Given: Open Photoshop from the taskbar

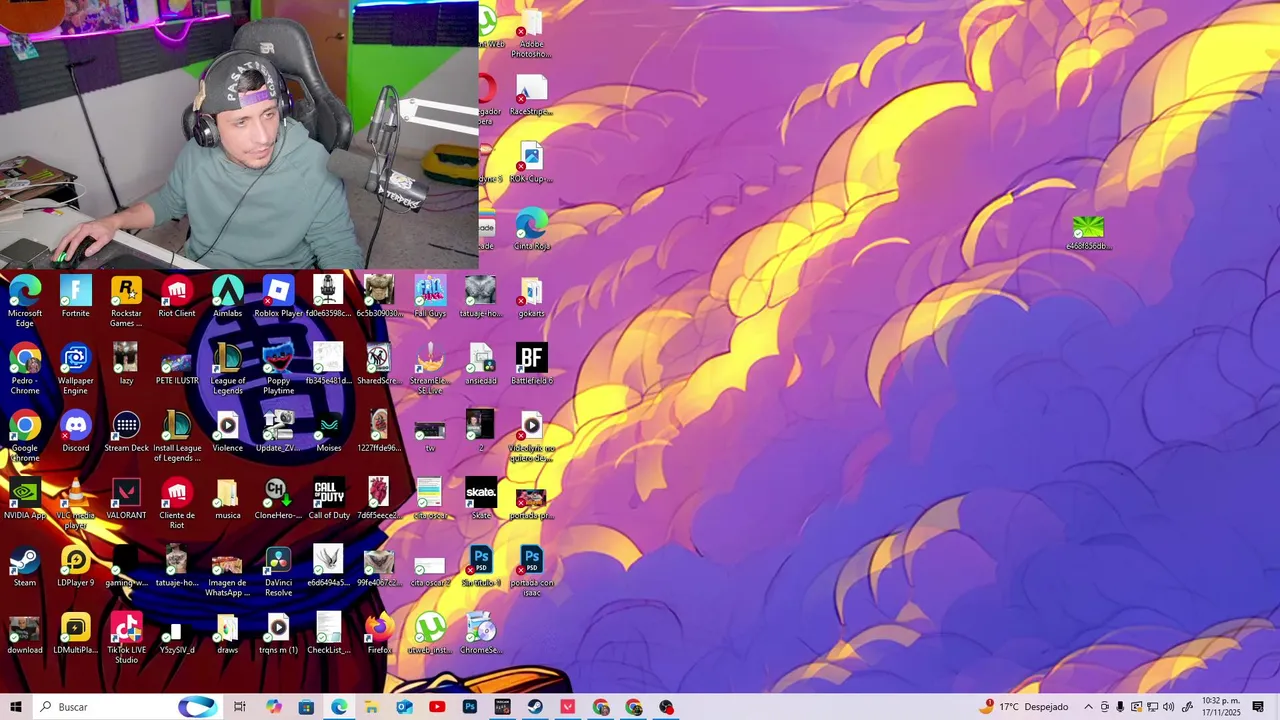Looking at the screenshot, I should click(x=470, y=707).
